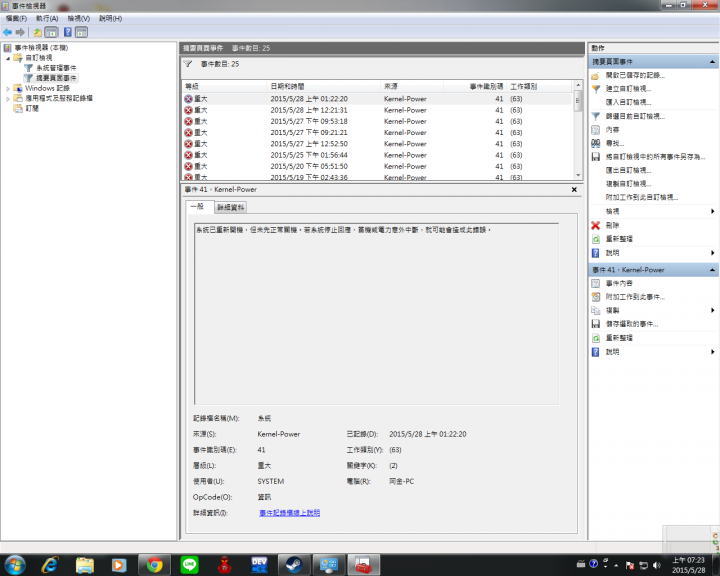Collapse the 事件 41 Kernel-Power actions section
720x576 pixels.
pyautogui.click(x=712, y=270)
